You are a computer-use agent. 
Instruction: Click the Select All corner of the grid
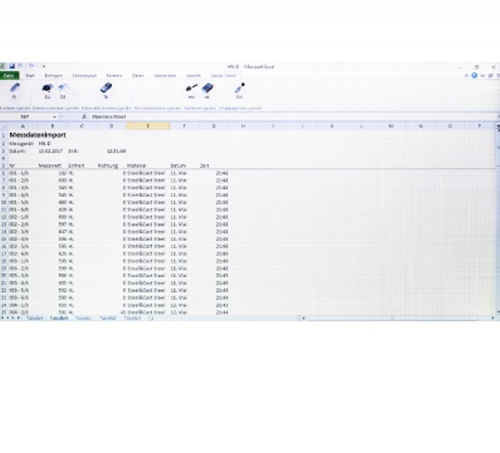4,126
